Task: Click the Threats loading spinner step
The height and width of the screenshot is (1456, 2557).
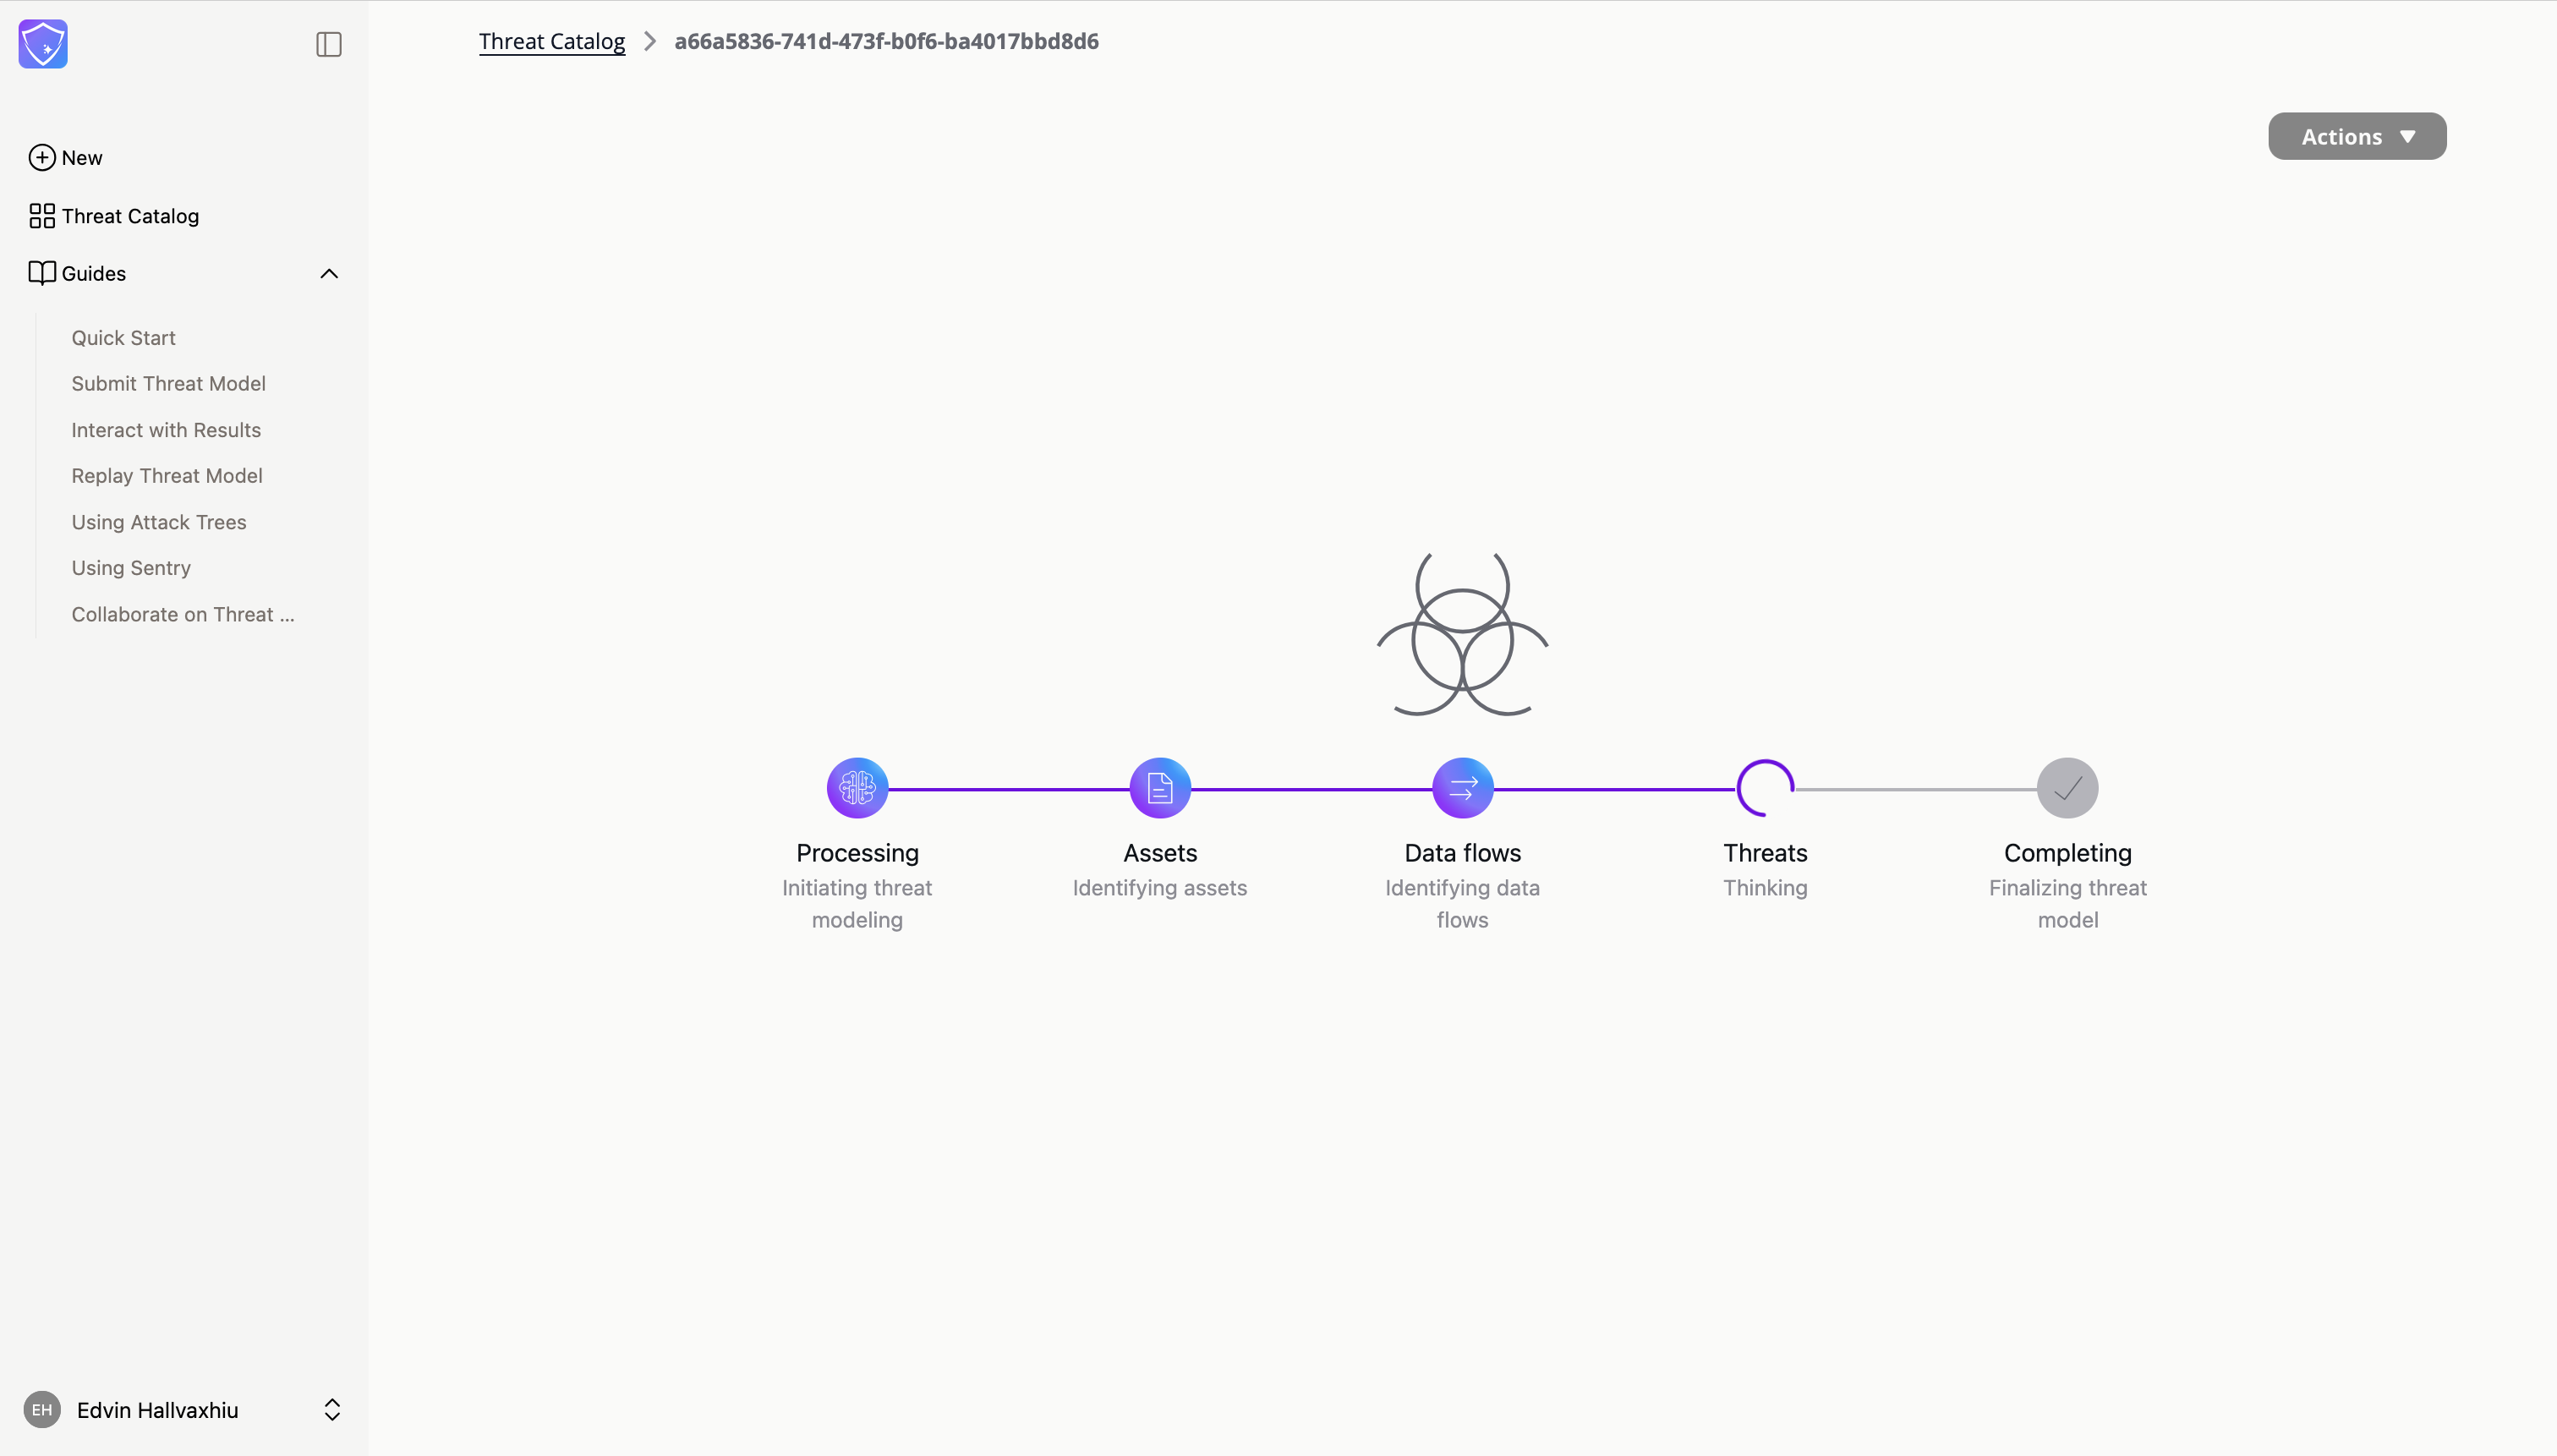Action: click(1765, 788)
